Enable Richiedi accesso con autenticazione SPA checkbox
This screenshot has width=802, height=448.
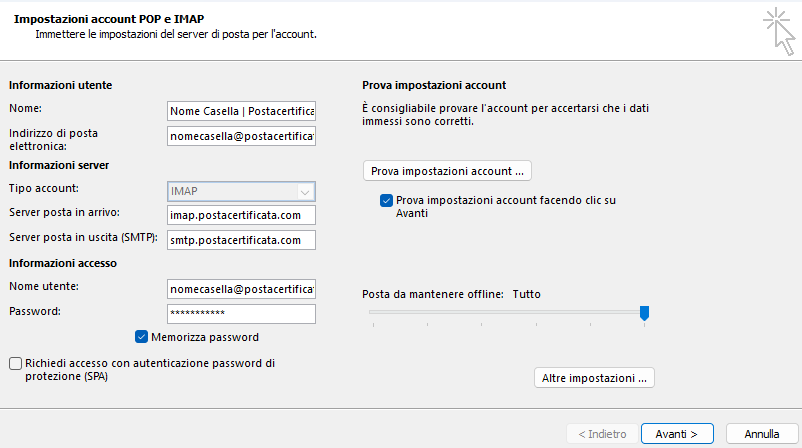click(x=15, y=363)
